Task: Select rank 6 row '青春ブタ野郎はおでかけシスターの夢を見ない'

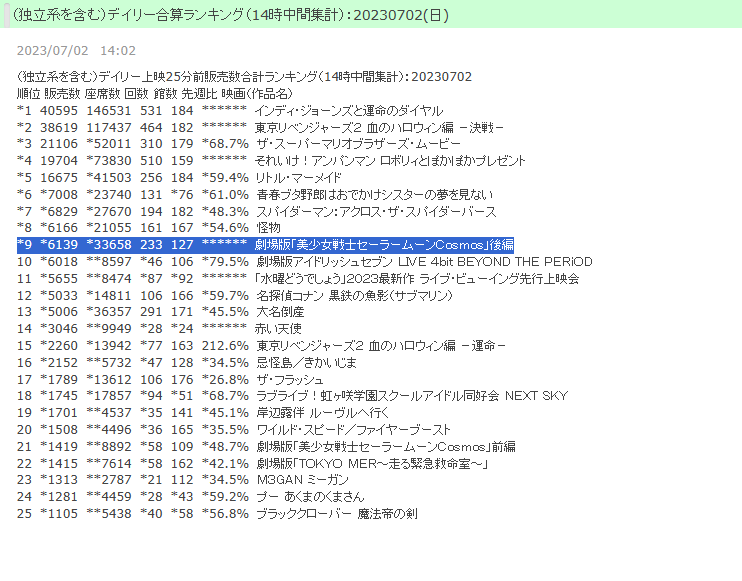Action: pyautogui.click(x=255, y=194)
